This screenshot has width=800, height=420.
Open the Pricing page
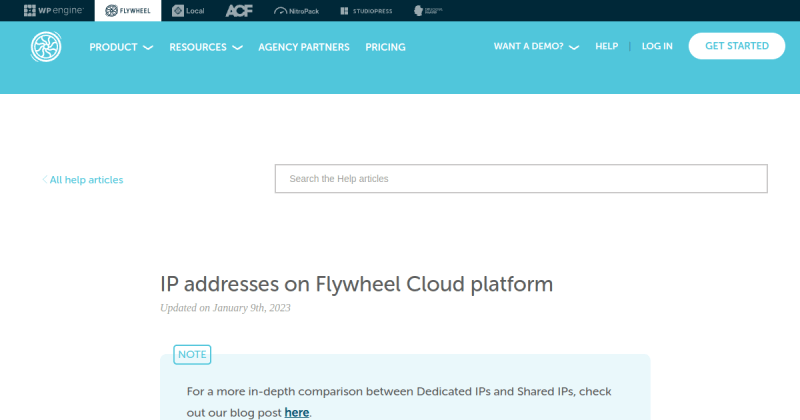[x=385, y=47]
